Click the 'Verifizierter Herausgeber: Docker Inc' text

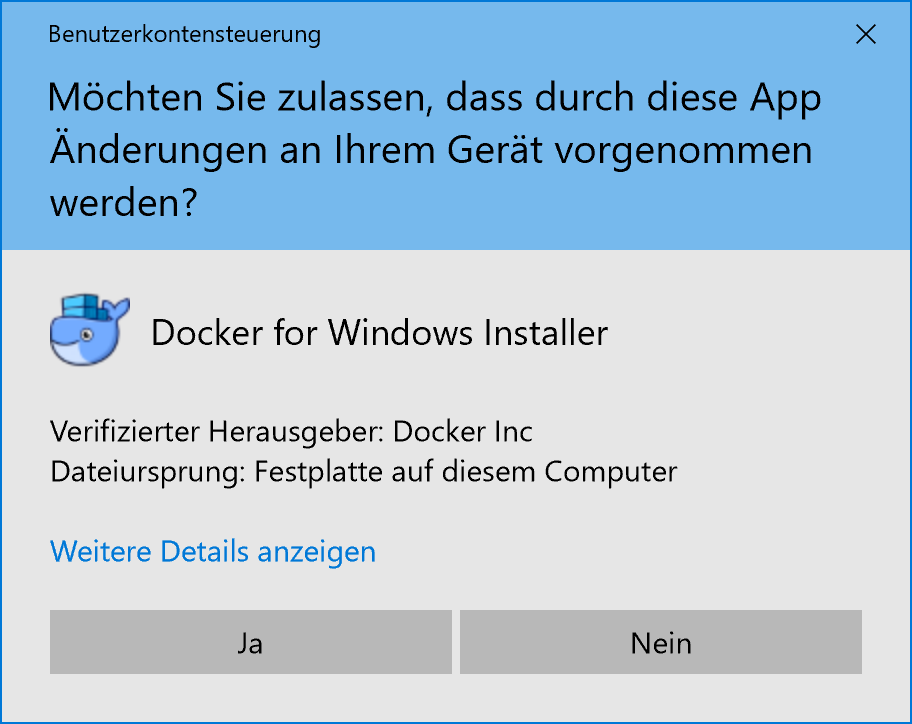tap(291, 431)
